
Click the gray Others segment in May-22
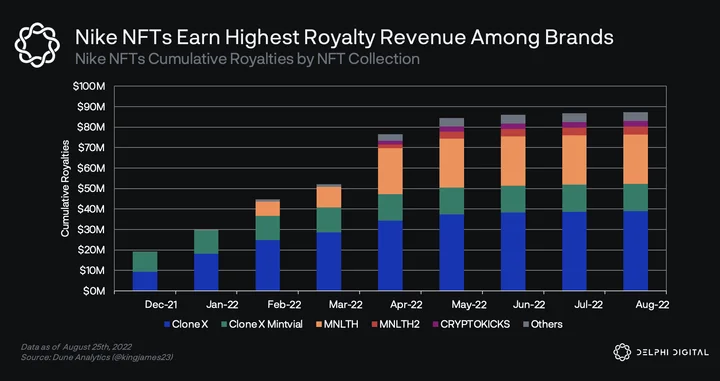[x=452, y=122]
